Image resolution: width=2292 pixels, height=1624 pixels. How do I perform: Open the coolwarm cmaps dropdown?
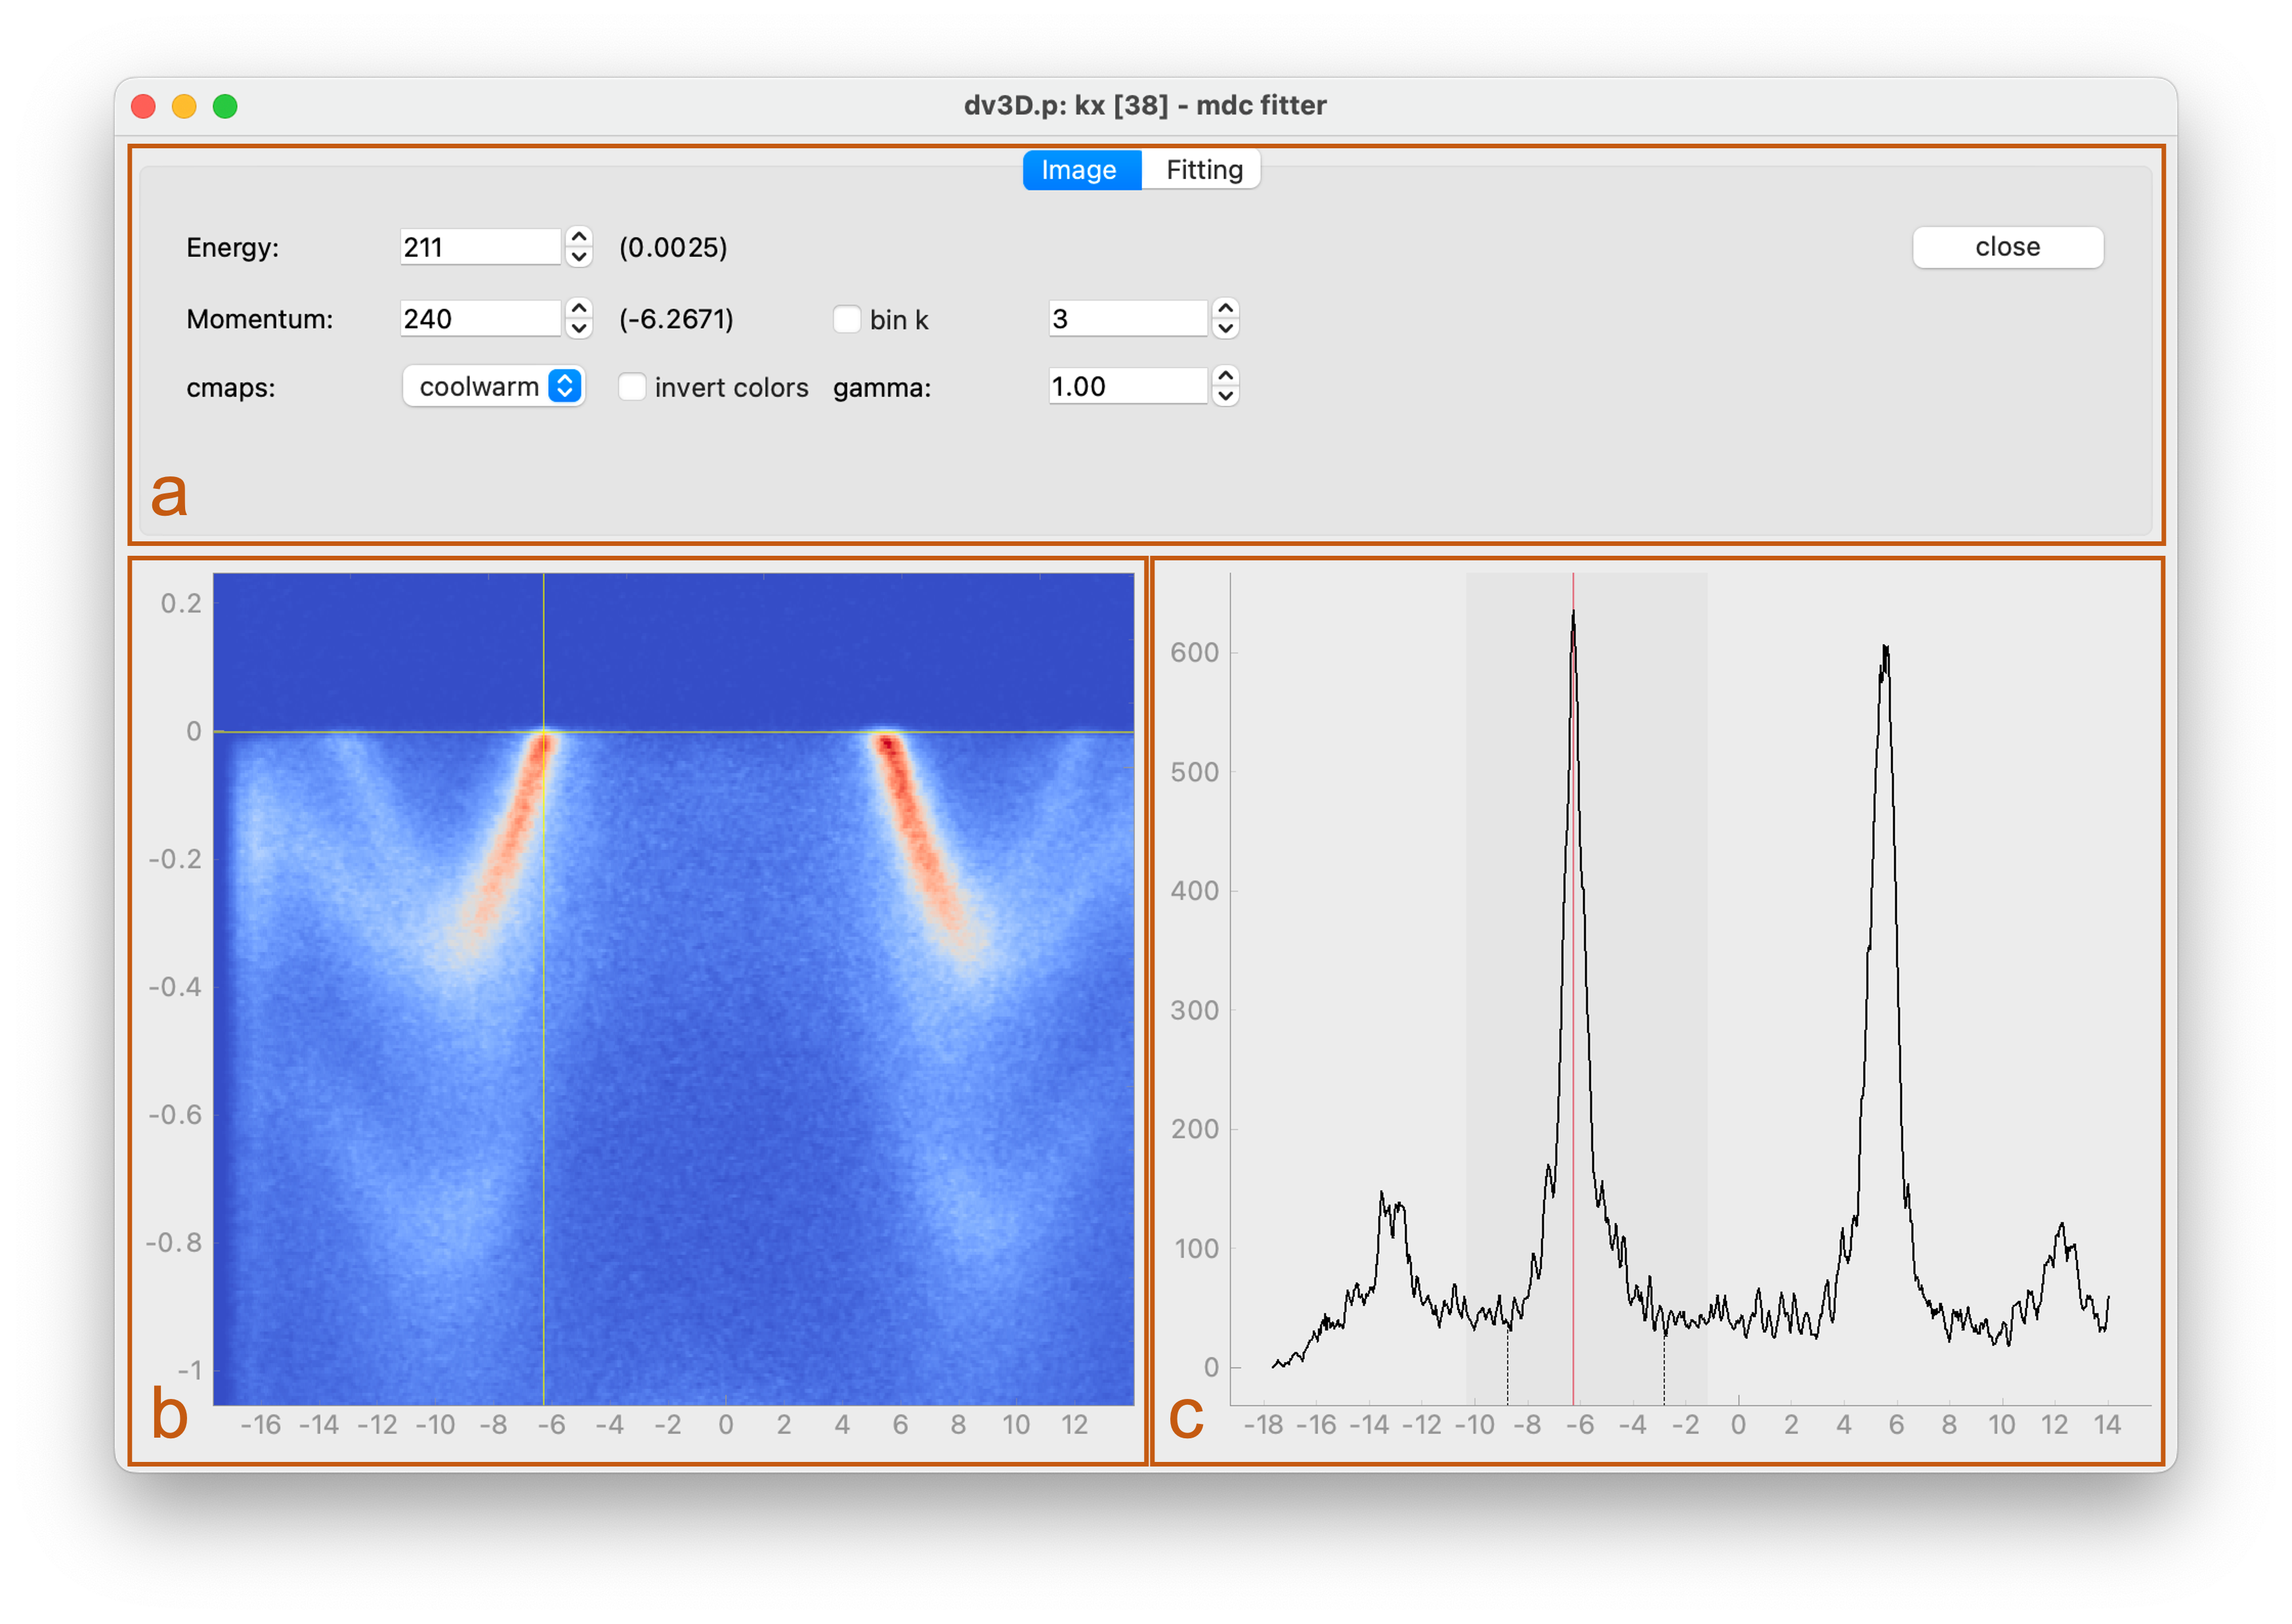coord(493,386)
